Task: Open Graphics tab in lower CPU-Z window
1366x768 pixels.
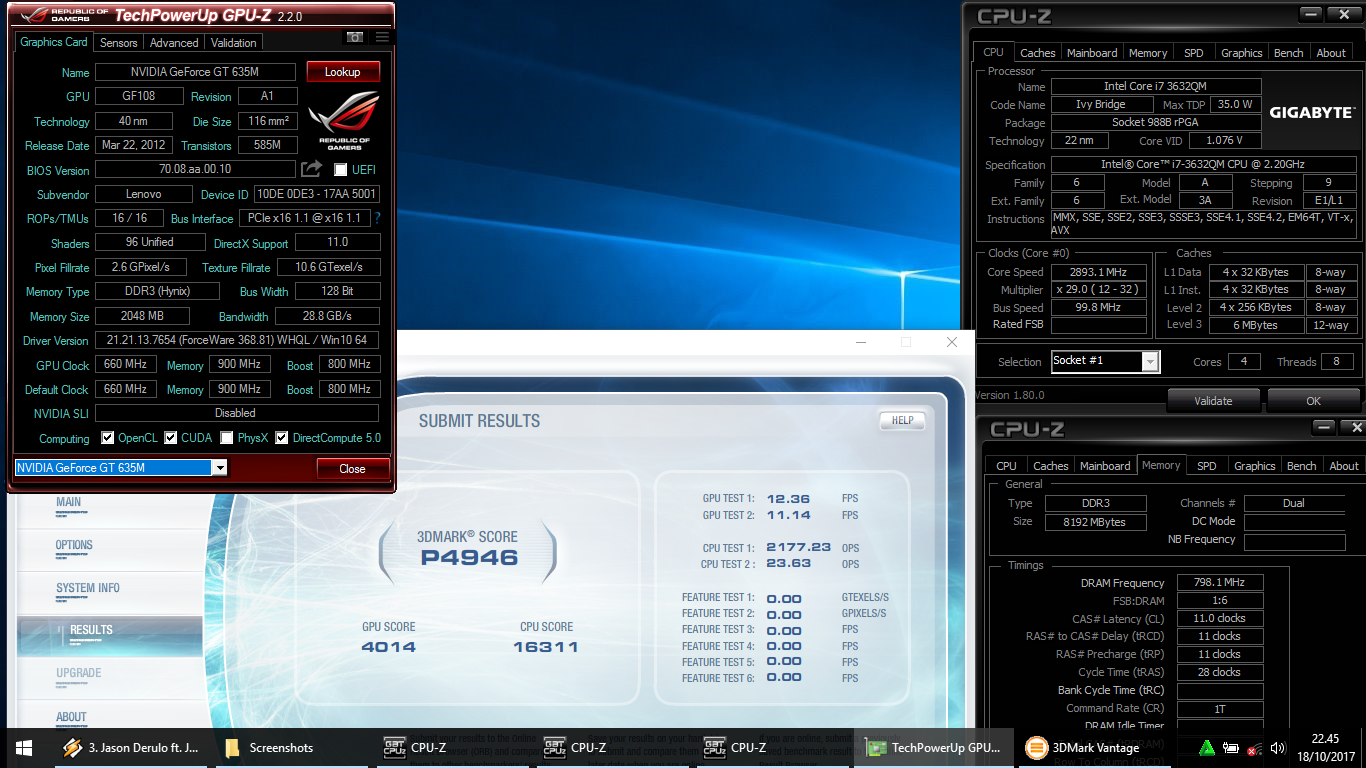Action: click(1254, 466)
